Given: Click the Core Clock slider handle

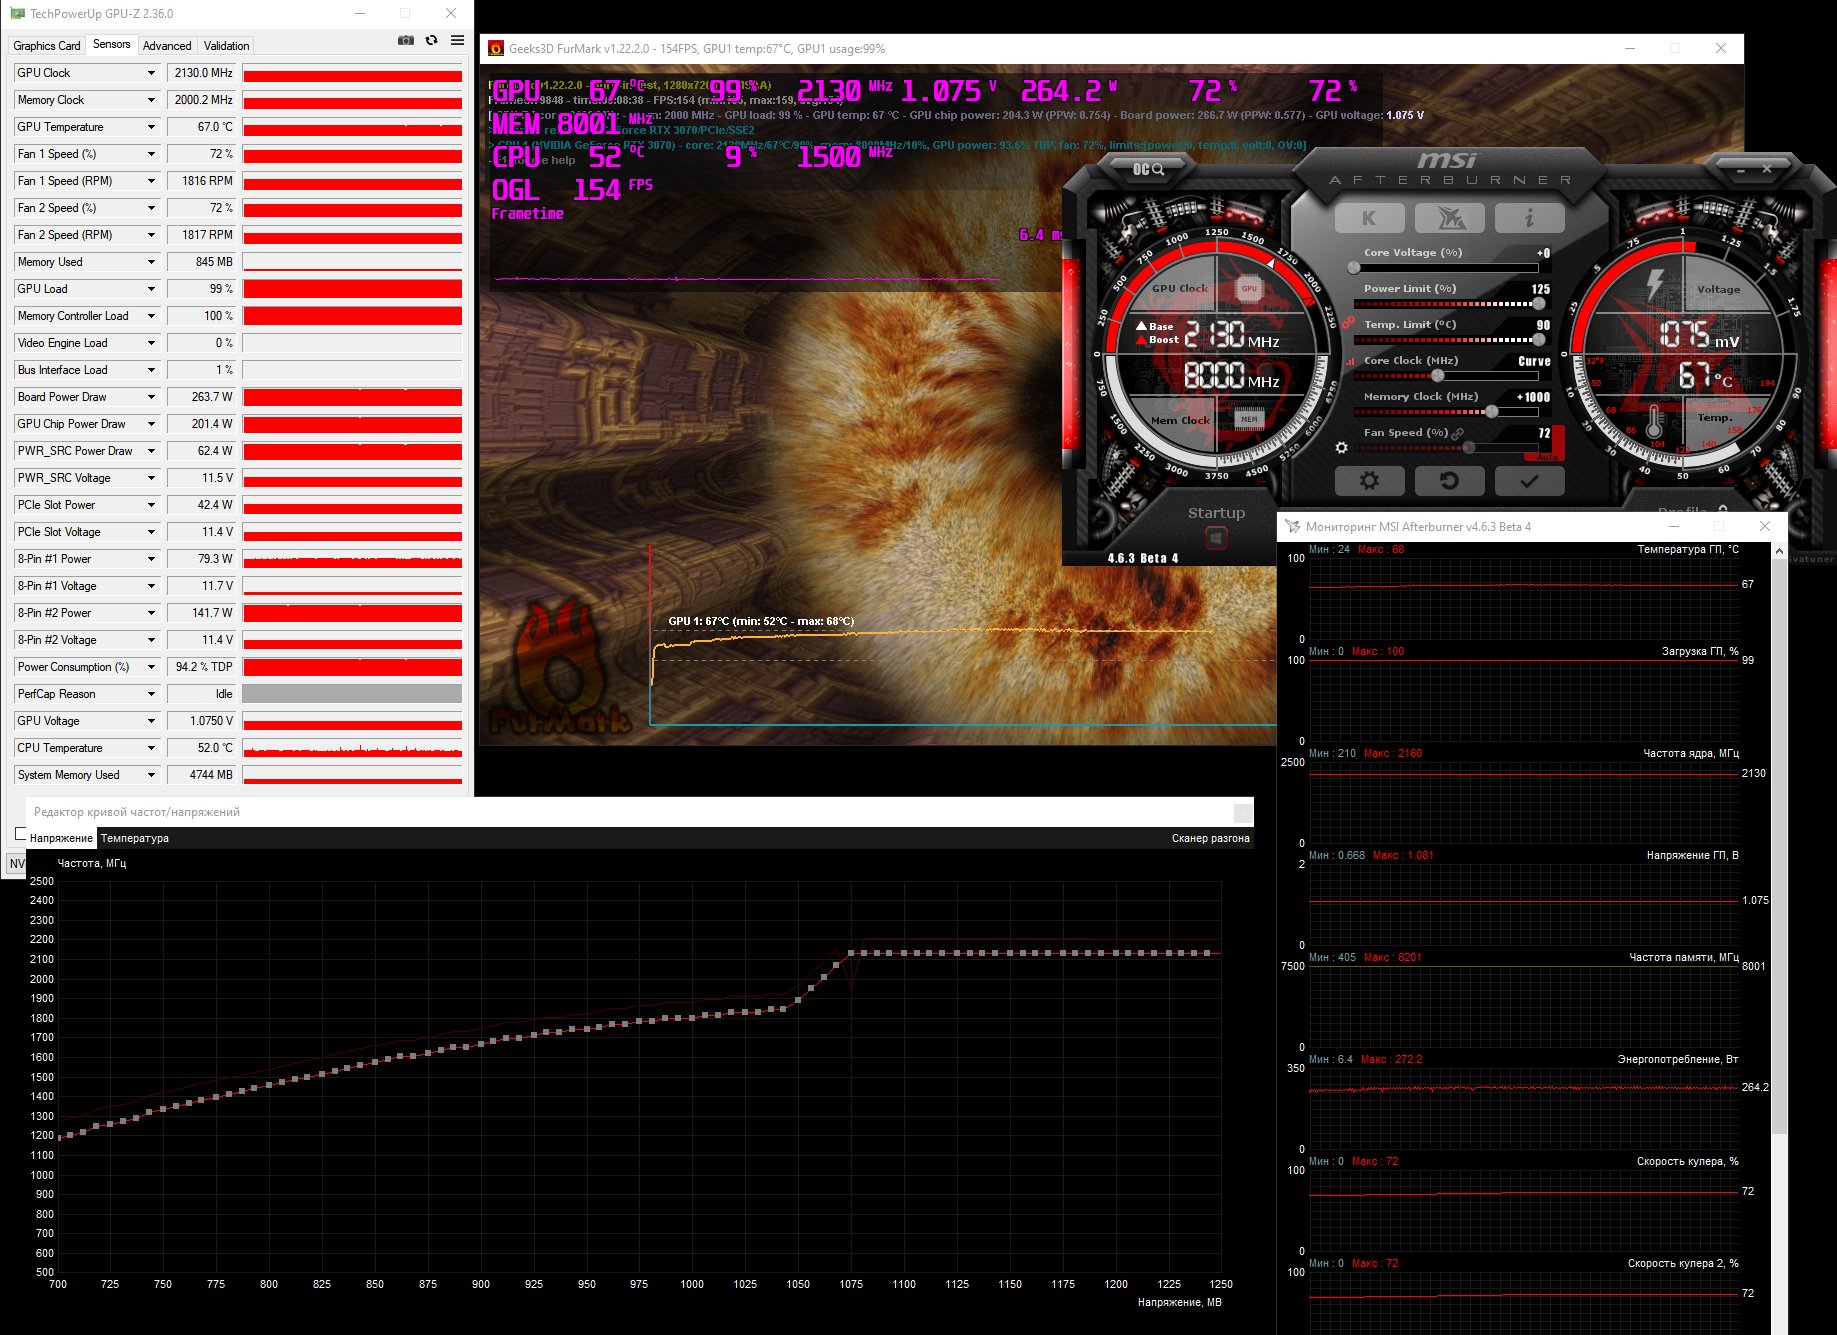Looking at the screenshot, I should coord(1437,376).
